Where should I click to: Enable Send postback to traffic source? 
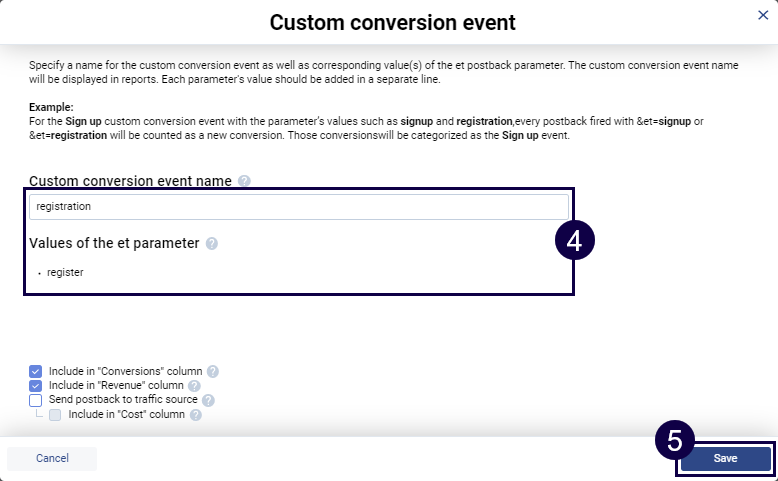pos(36,400)
